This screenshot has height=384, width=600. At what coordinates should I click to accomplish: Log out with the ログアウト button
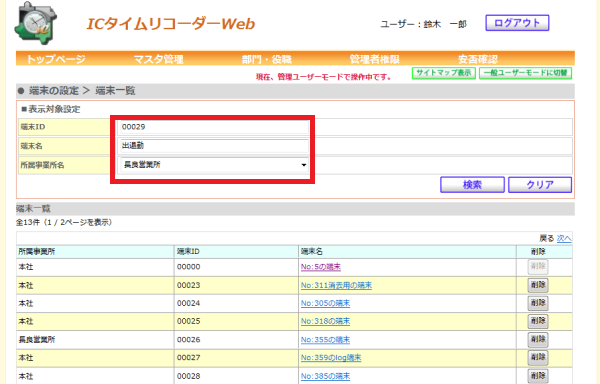517,23
